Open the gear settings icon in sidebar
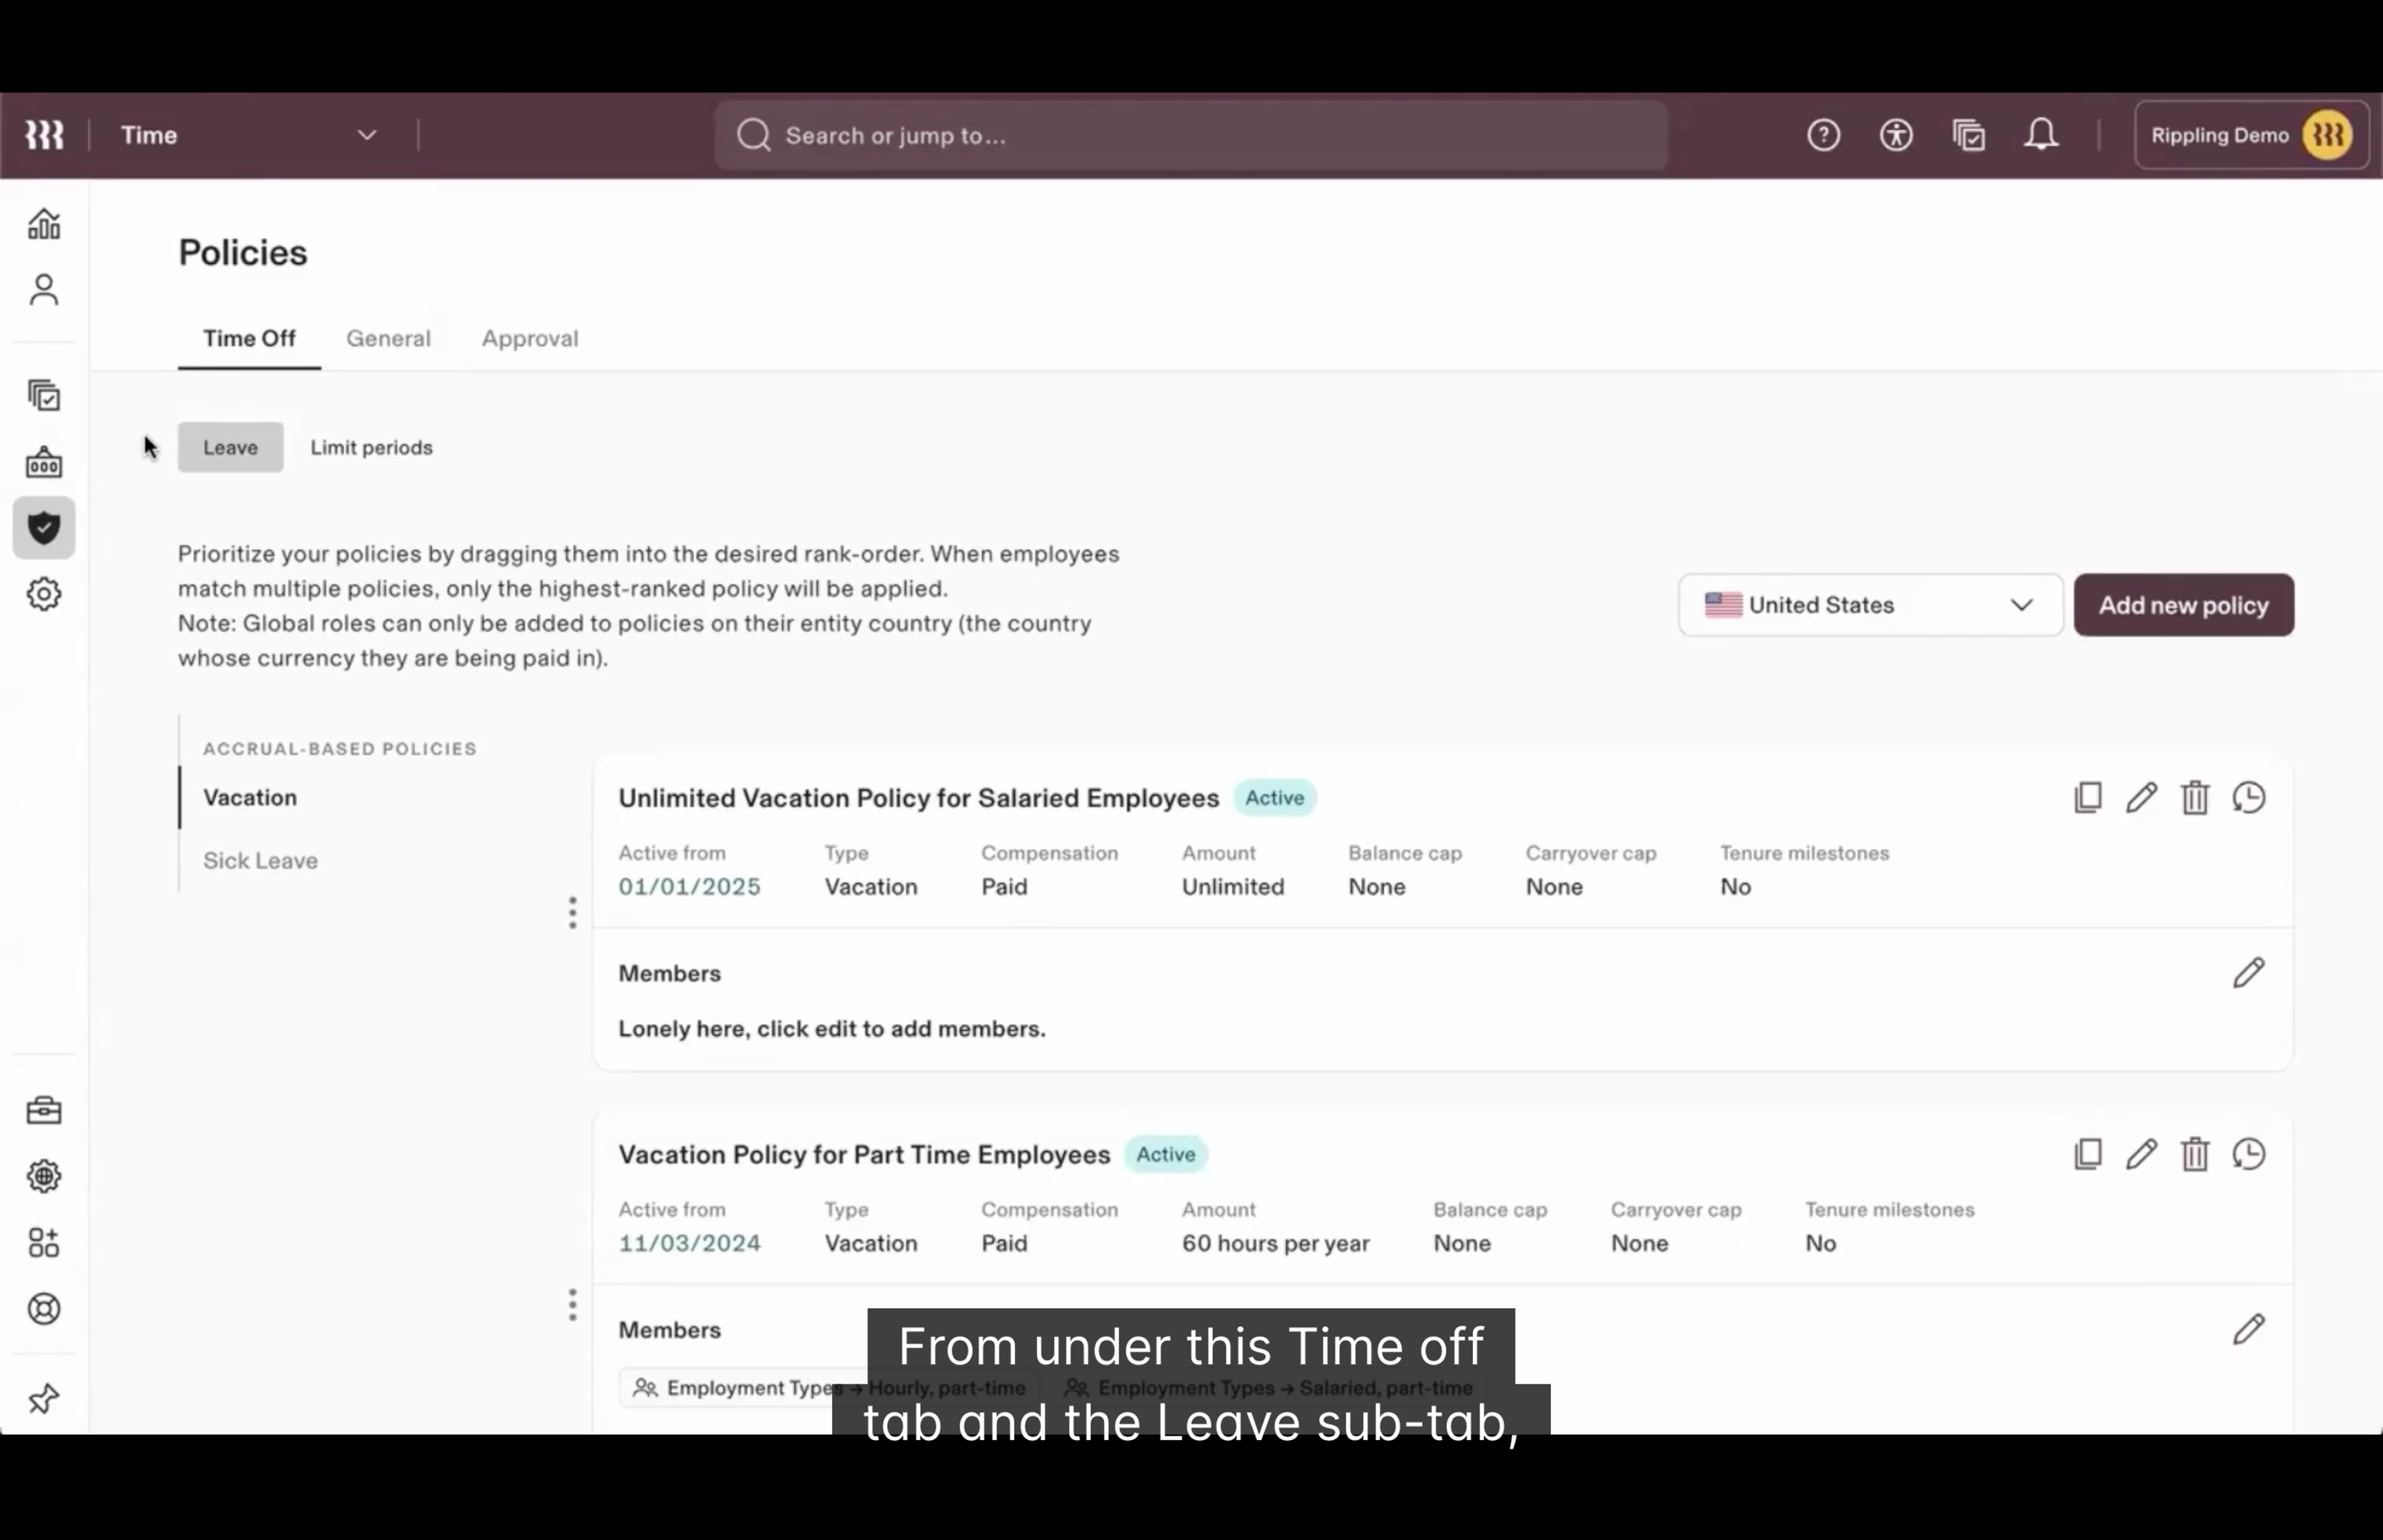 tap(44, 594)
